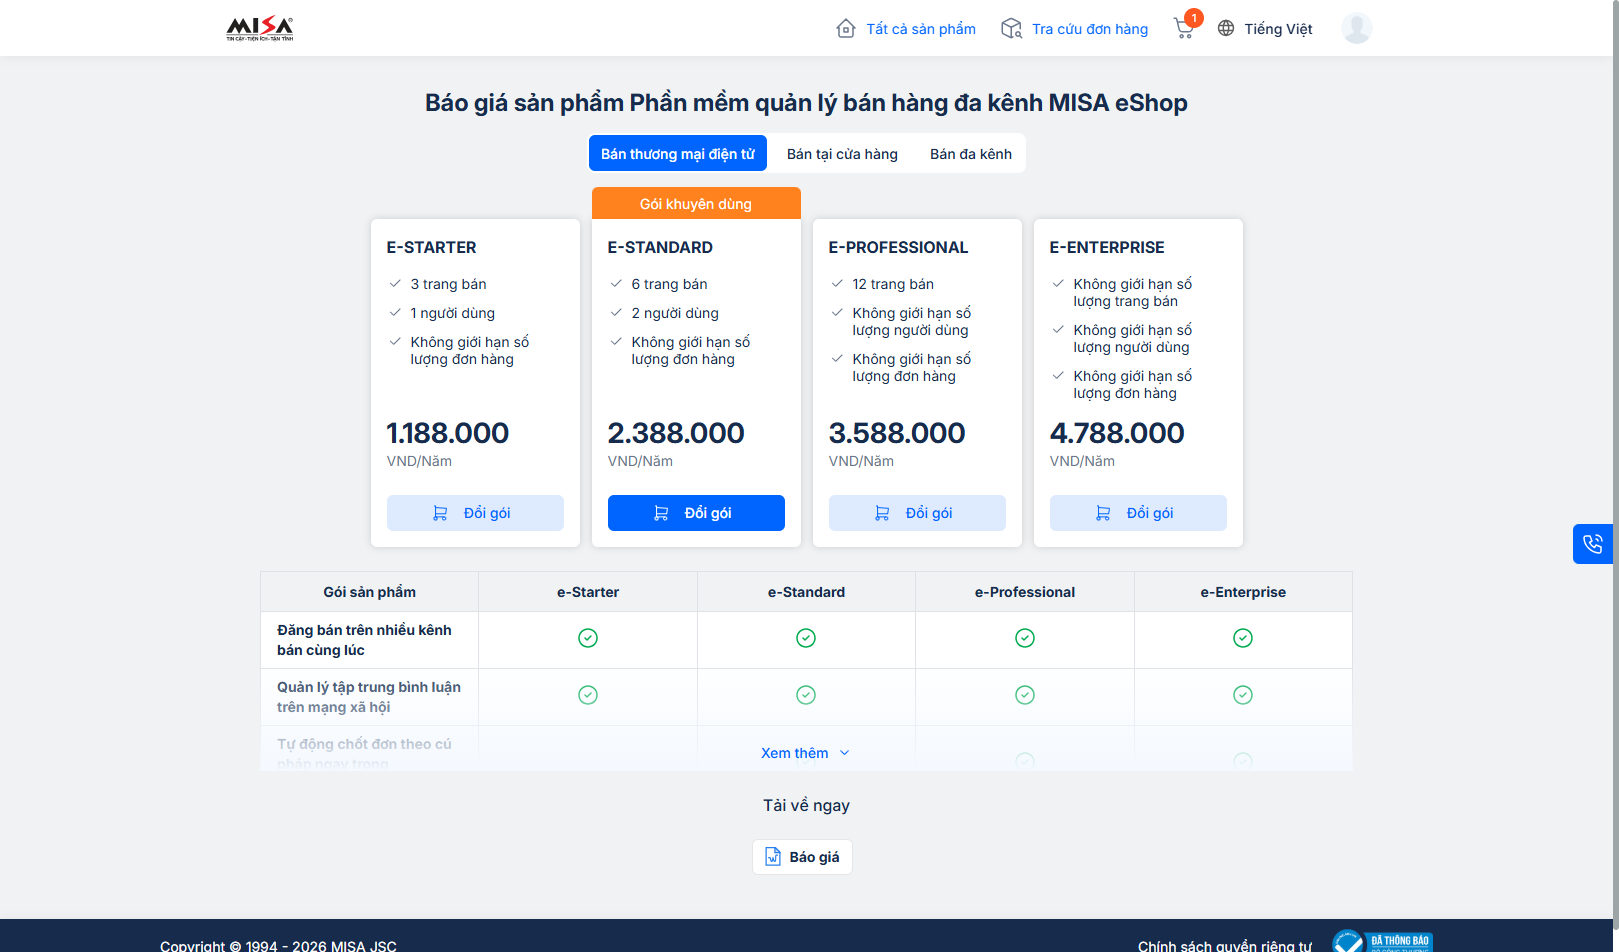1619x952 pixels.
Task: Open the user avatar profile
Action: click(x=1356, y=29)
